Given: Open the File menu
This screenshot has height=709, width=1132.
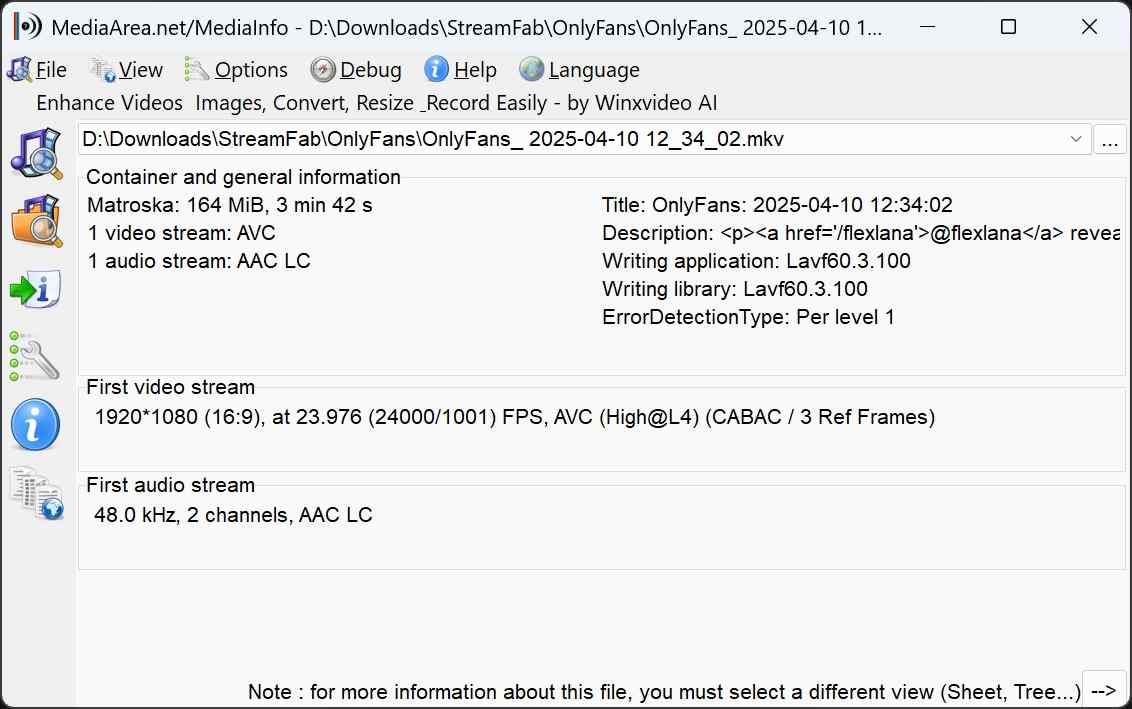Looking at the screenshot, I should coord(38,70).
